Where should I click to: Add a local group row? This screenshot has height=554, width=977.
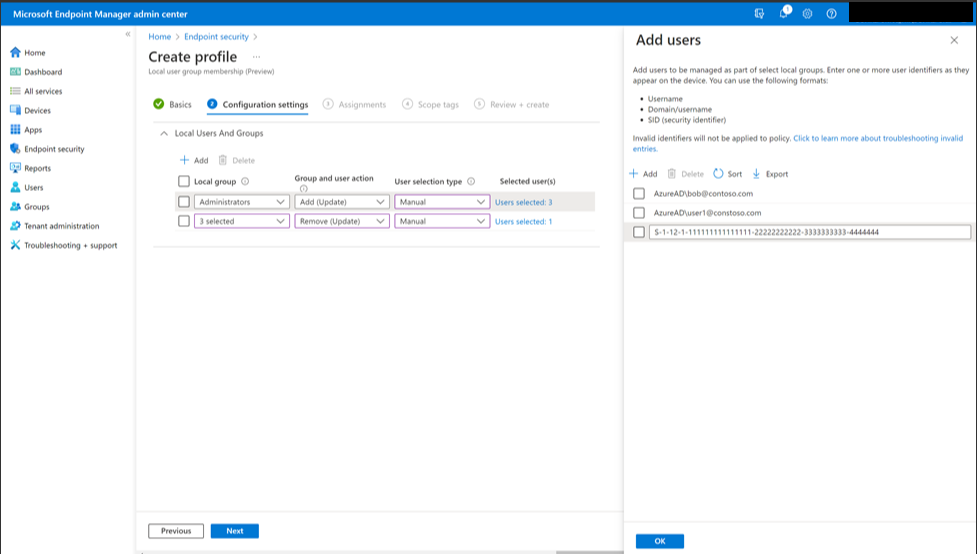point(194,160)
